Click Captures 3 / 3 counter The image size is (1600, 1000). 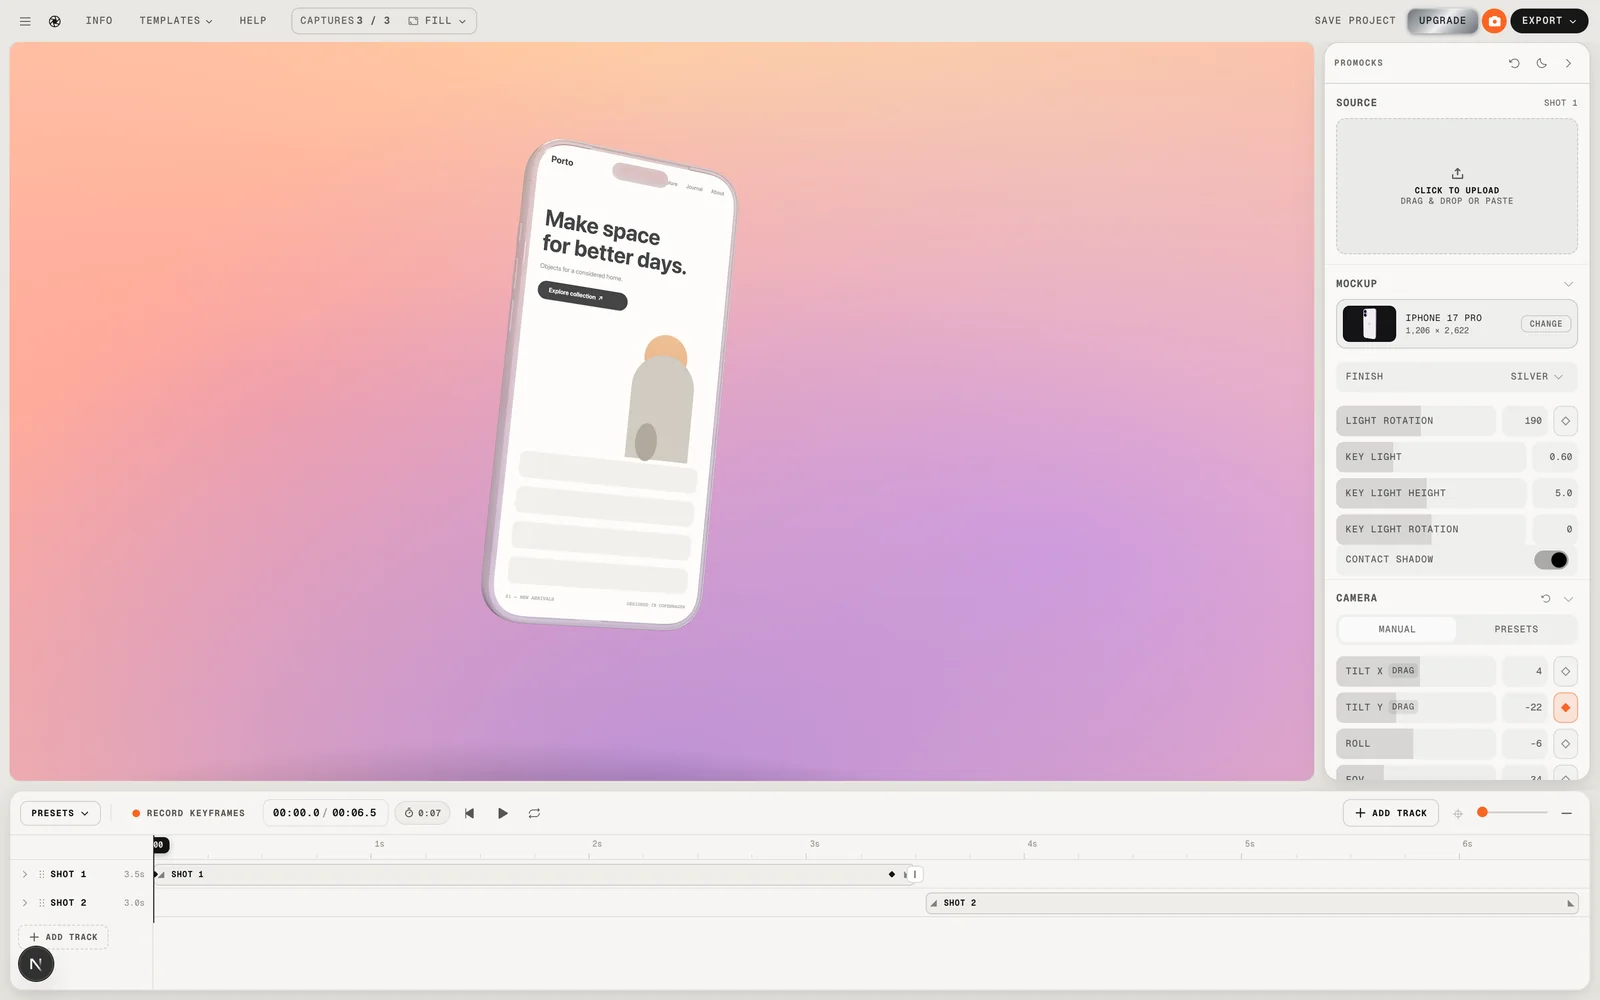coord(345,21)
